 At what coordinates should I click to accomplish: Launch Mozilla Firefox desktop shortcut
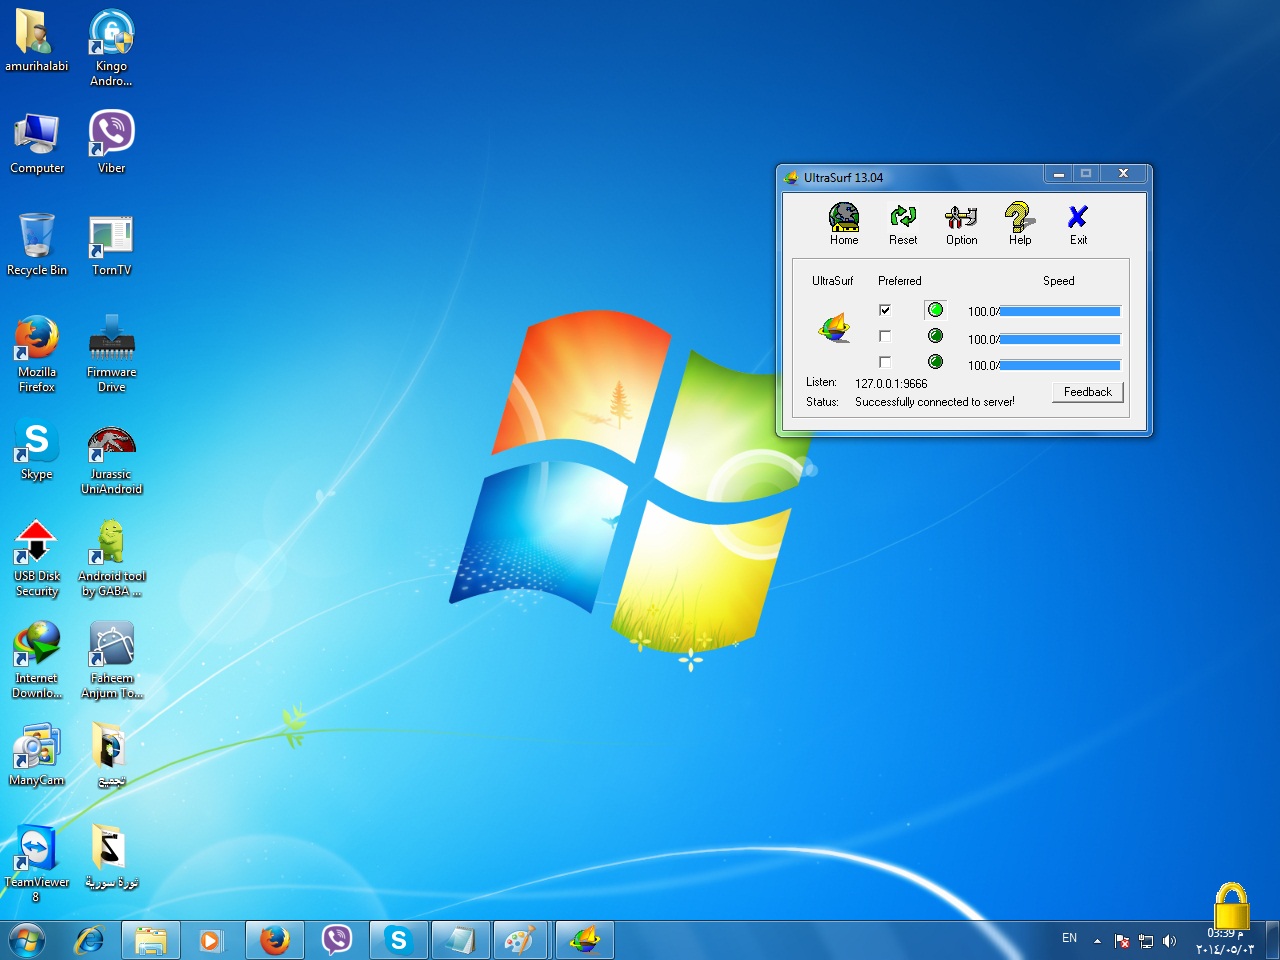37,354
